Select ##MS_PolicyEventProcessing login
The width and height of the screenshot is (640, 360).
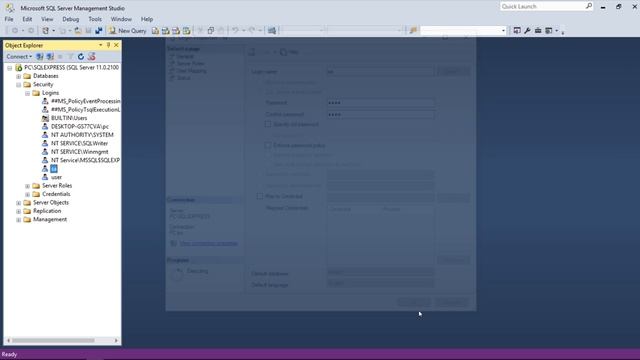coord(85,101)
